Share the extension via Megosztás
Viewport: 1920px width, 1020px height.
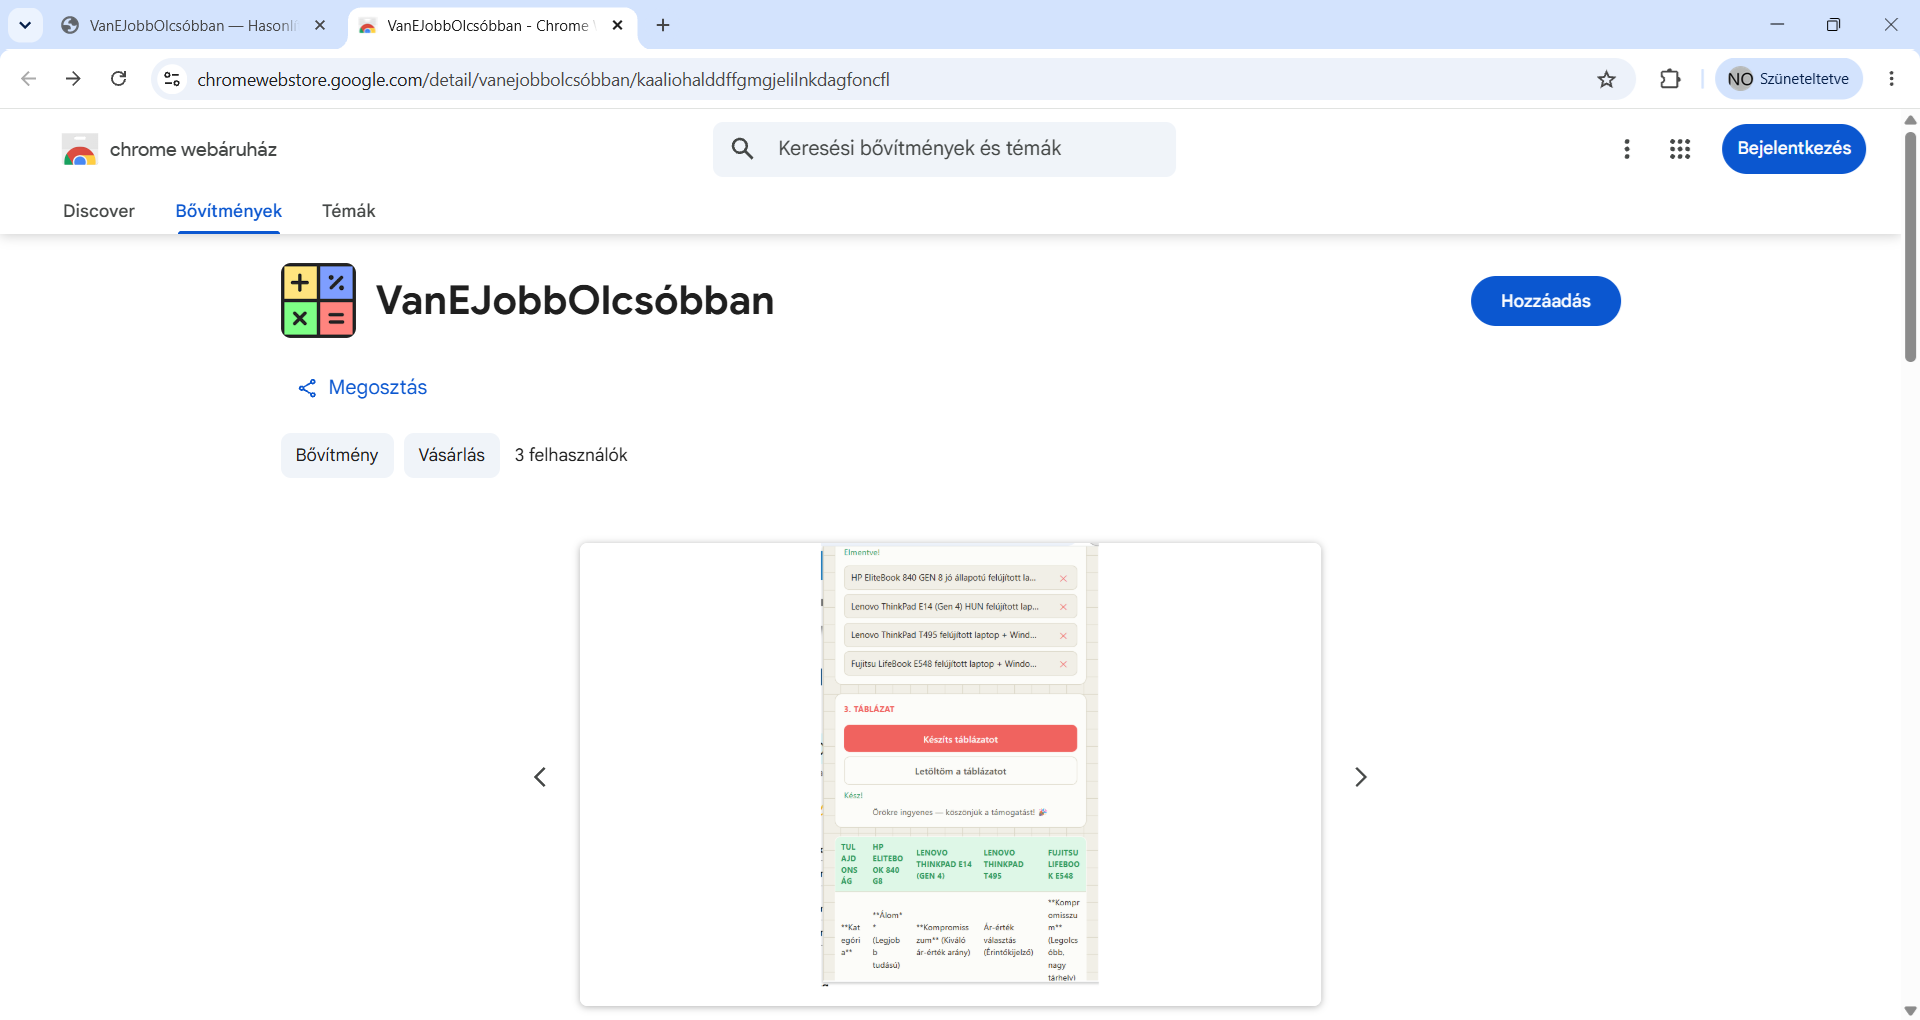point(363,388)
